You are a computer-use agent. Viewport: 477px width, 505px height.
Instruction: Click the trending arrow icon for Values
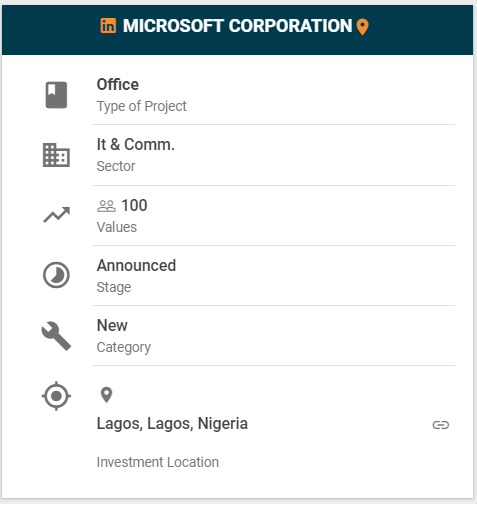coord(57,215)
